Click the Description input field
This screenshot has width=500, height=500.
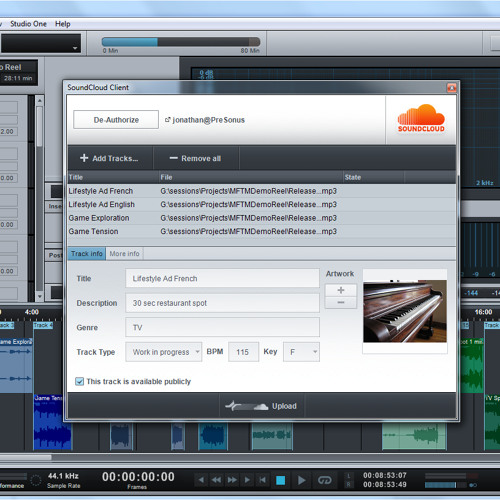[x=222, y=303]
